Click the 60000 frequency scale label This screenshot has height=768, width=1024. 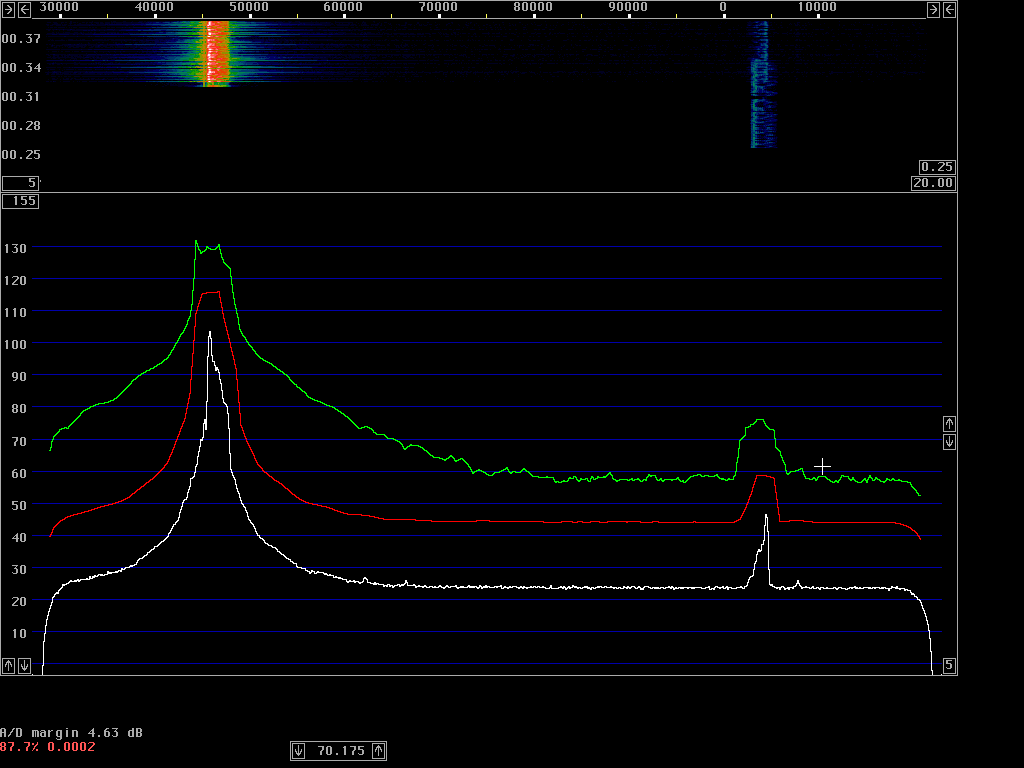click(x=344, y=7)
